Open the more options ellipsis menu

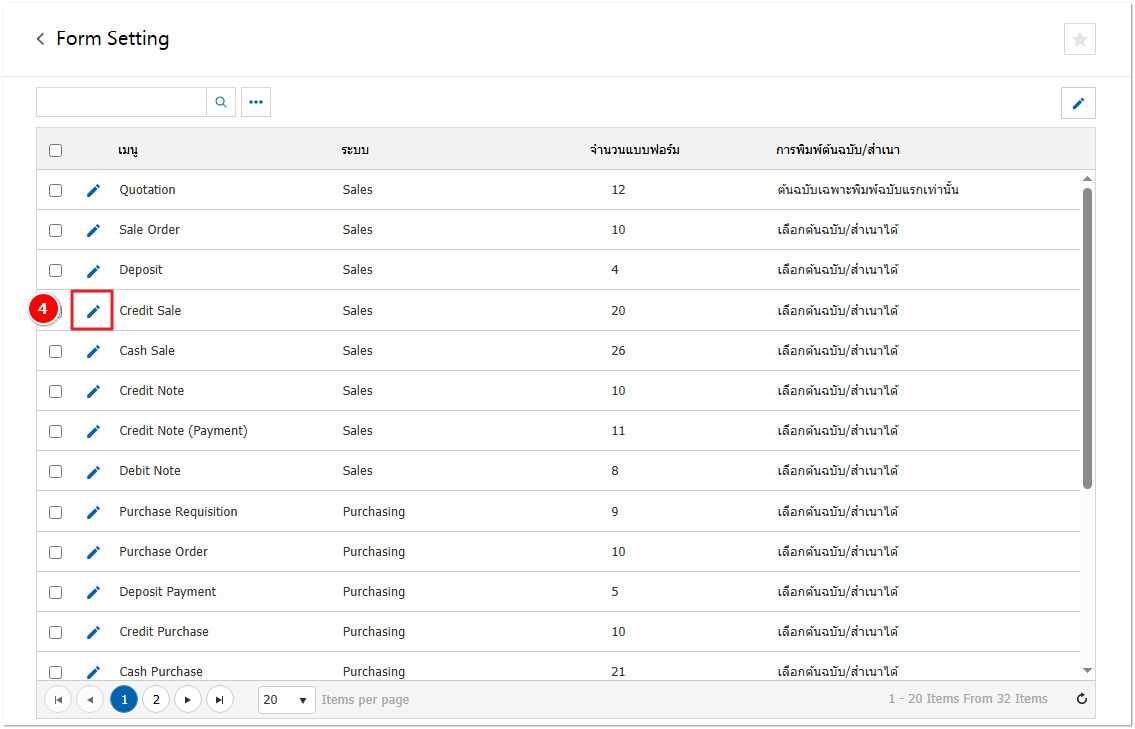(256, 102)
